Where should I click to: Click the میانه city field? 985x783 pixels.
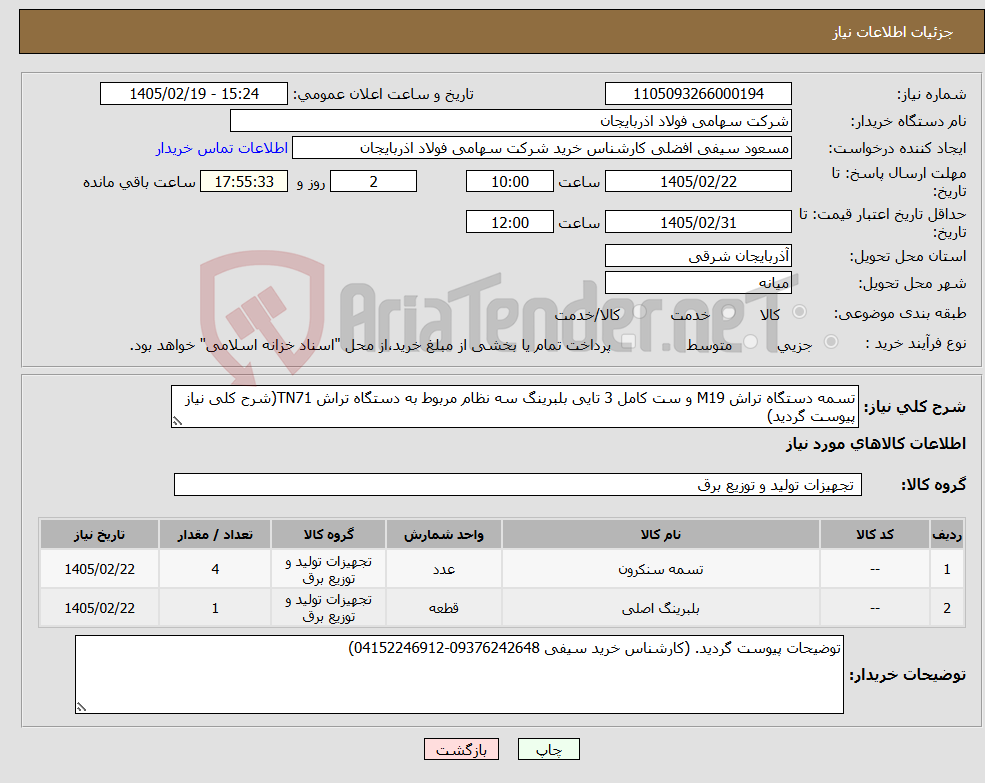(x=698, y=283)
